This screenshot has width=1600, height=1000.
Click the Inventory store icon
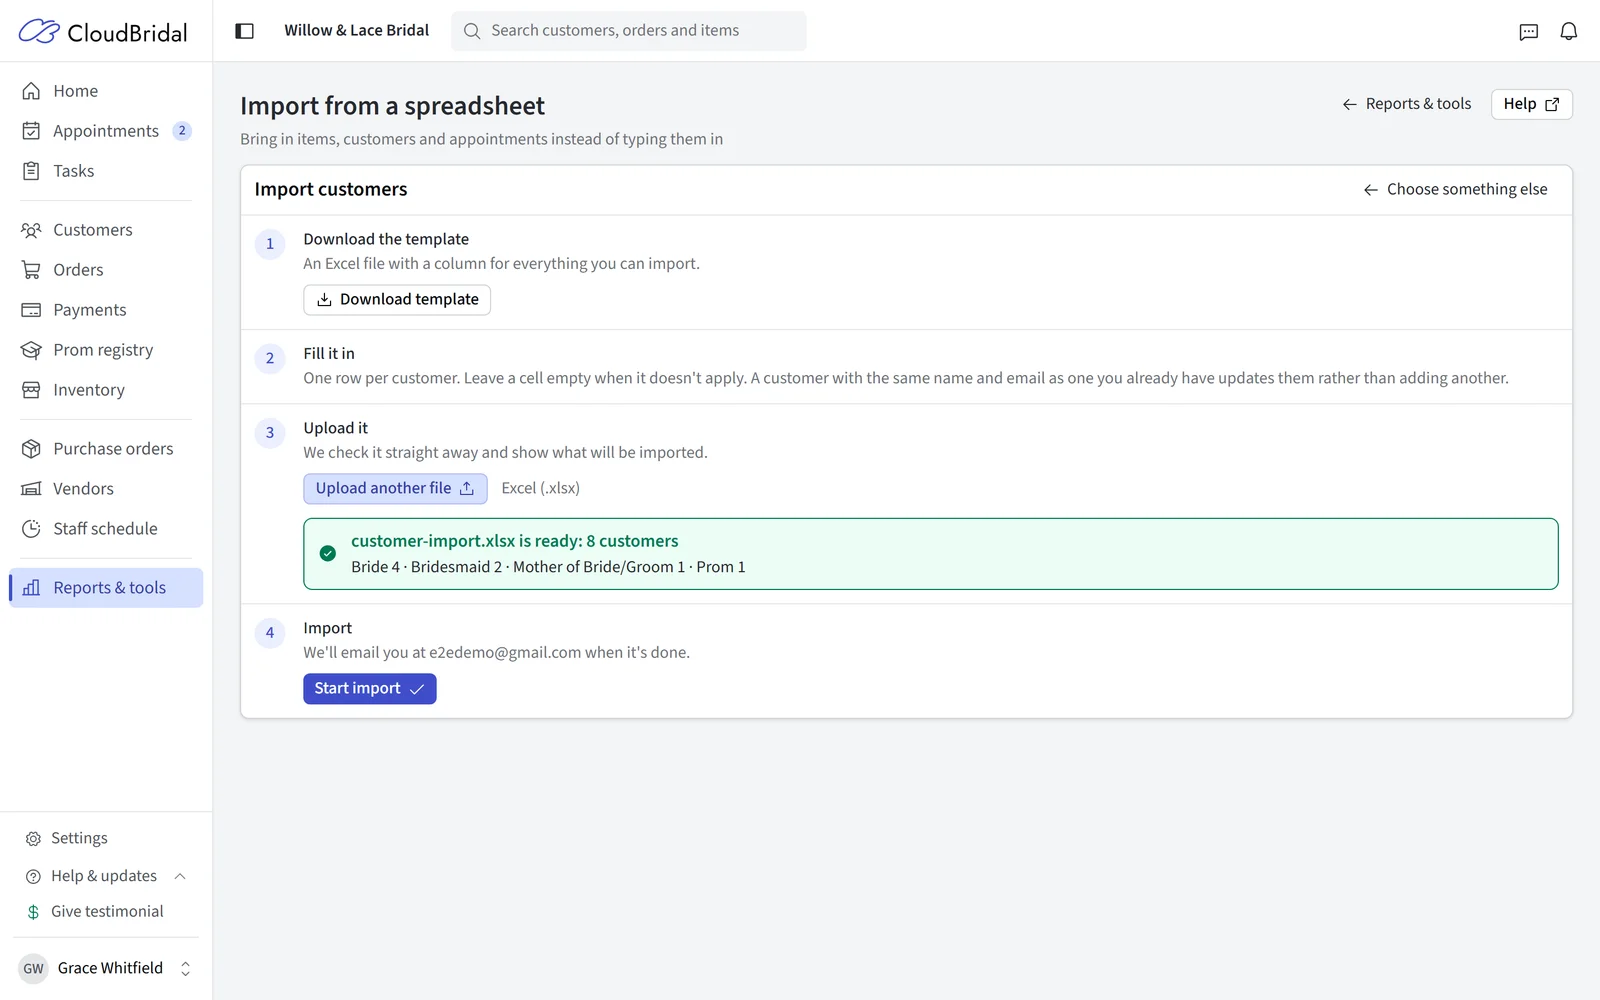32,390
